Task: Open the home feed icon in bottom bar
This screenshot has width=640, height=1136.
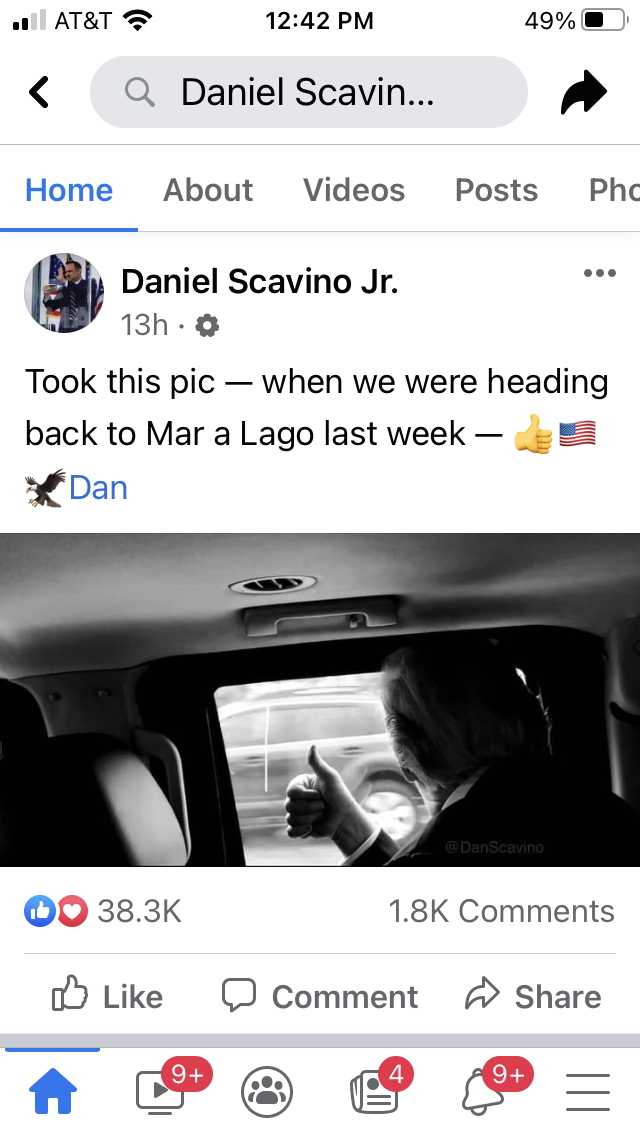Action: click(x=52, y=1092)
